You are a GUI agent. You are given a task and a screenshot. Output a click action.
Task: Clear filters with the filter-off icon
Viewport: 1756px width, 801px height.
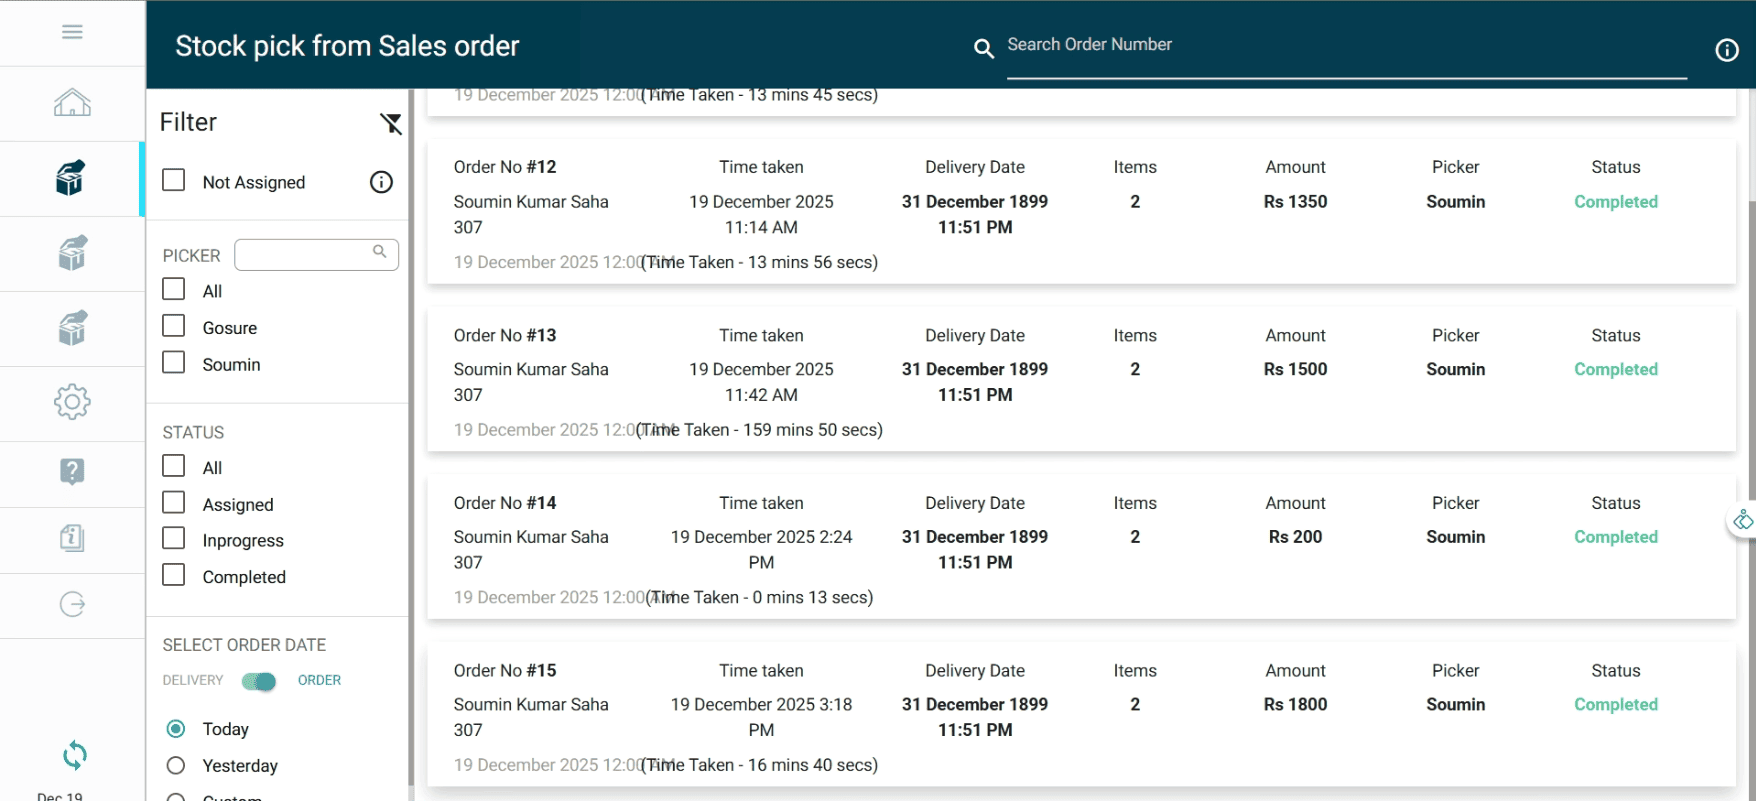(390, 123)
